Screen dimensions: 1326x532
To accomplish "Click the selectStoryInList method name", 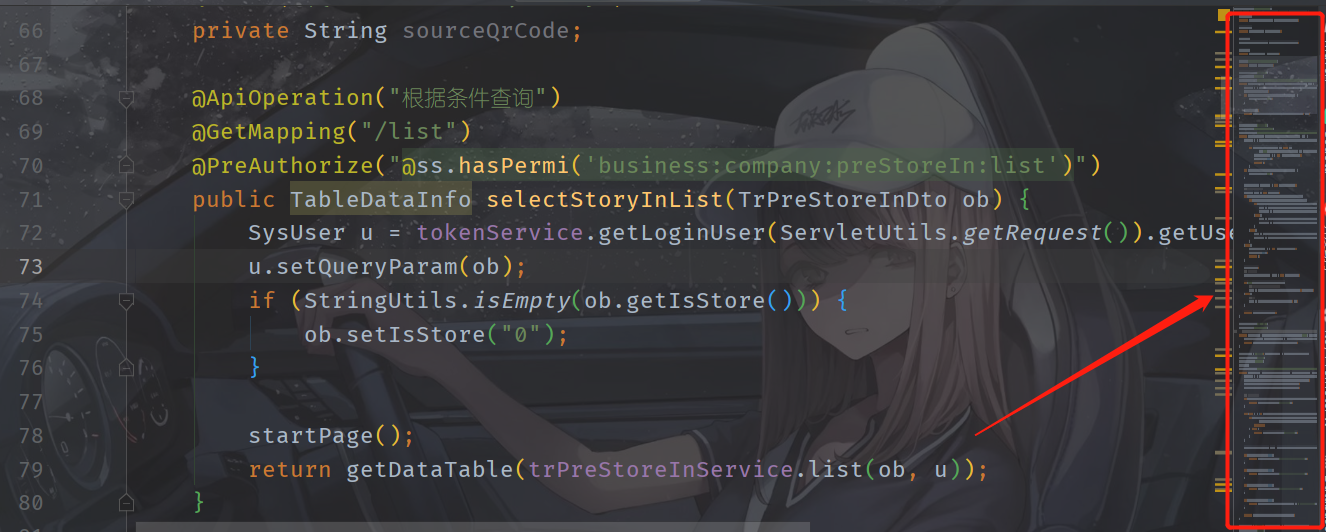I will click(x=605, y=200).
